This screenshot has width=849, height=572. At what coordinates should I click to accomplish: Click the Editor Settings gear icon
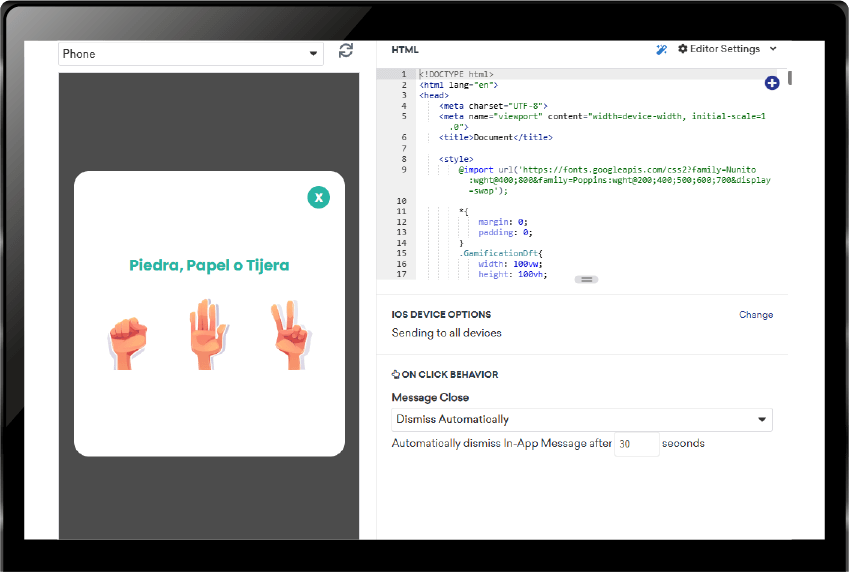click(x=682, y=49)
